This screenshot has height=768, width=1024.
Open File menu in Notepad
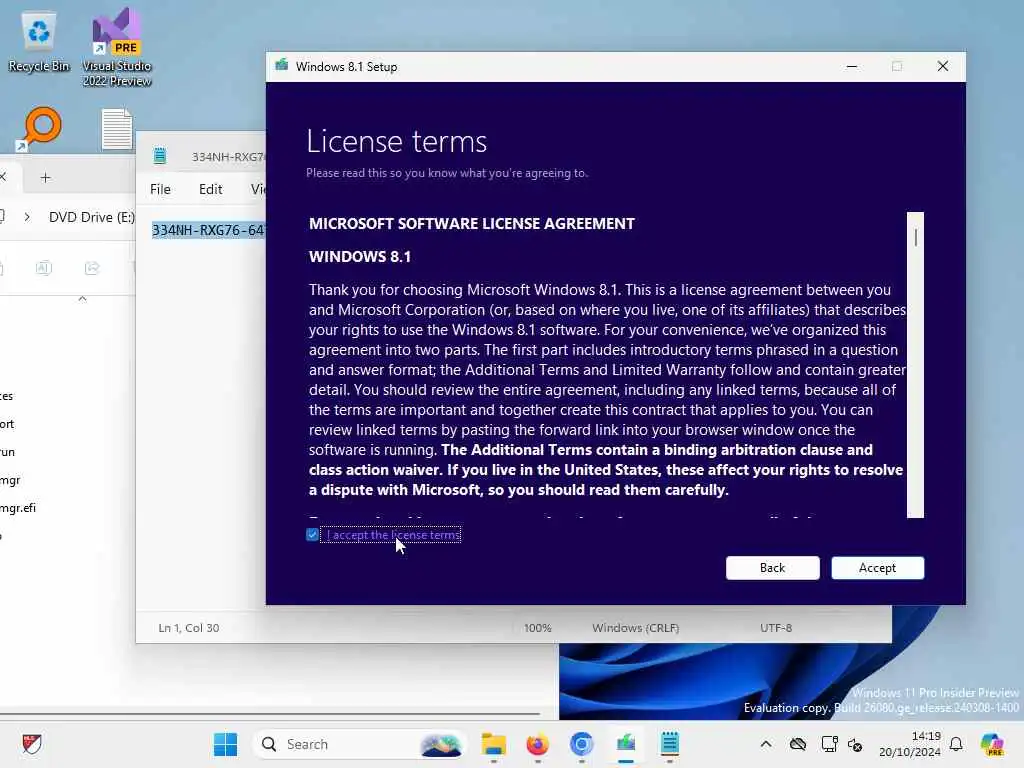tap(160, 189)
